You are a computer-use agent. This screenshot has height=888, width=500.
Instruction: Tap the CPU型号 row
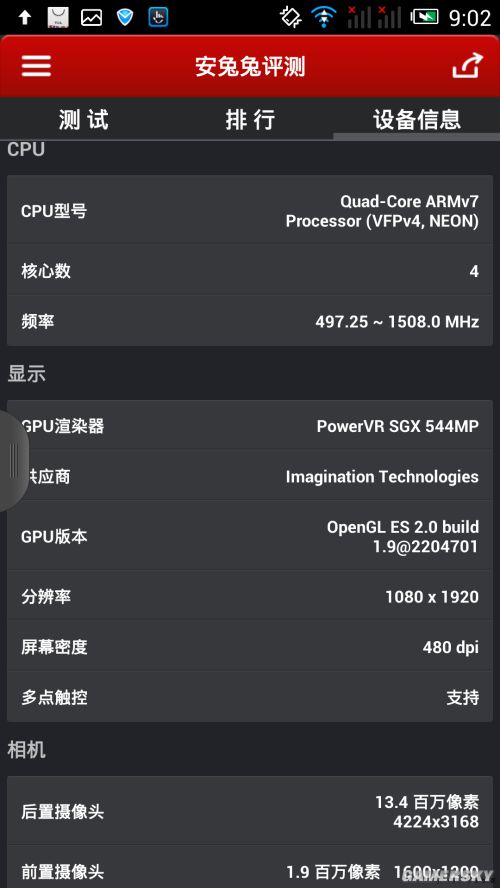250,211
